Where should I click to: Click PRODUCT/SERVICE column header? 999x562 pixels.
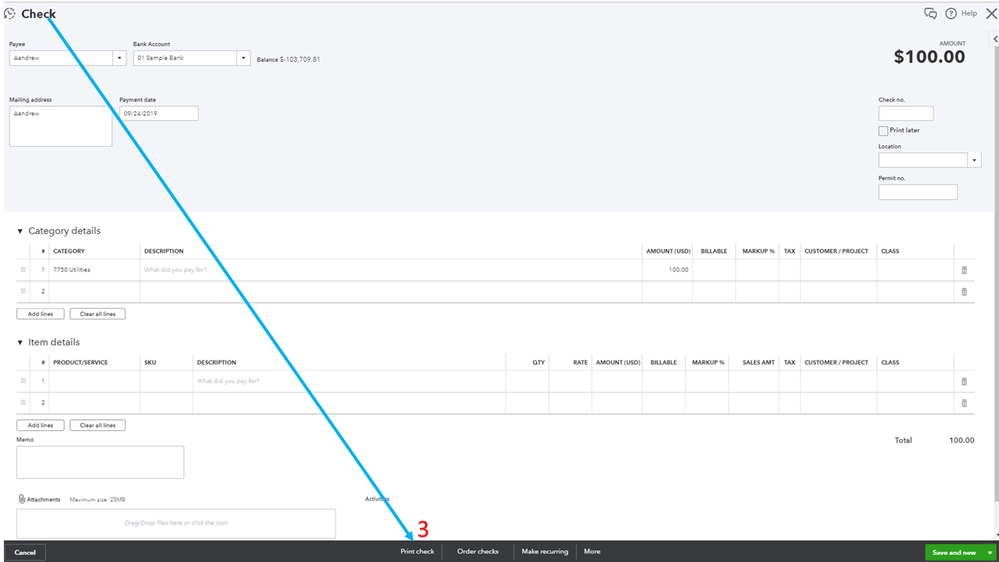[x=80, y=363]
